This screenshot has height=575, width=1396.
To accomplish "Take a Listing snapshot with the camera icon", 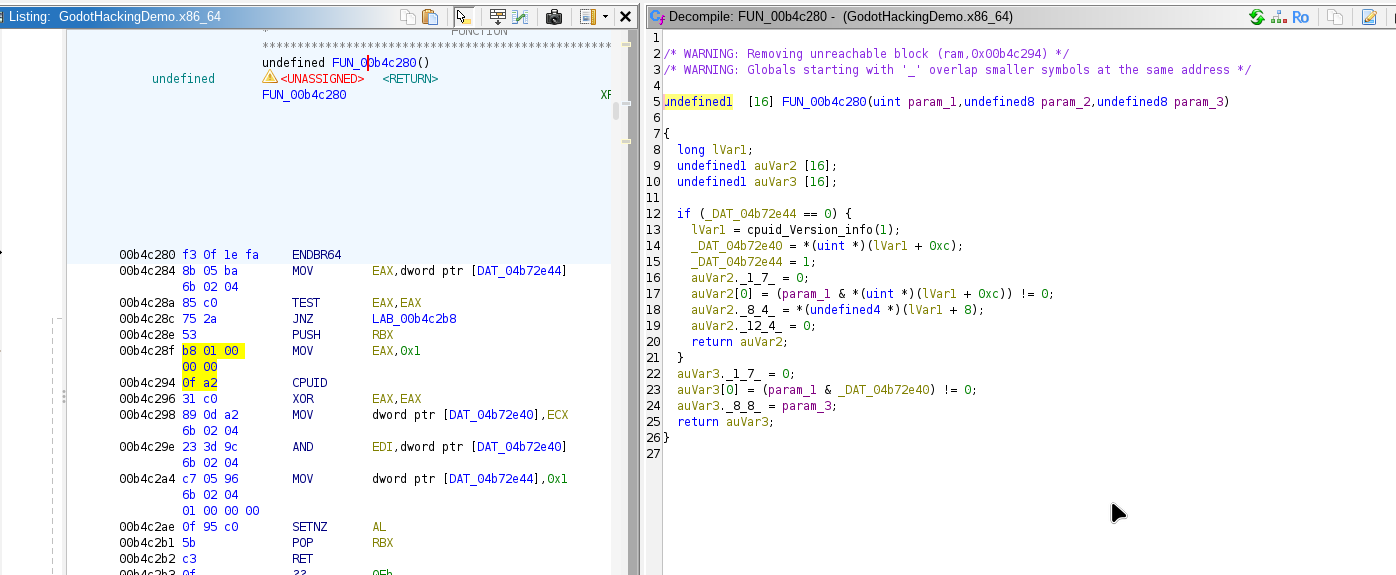I will (x=553, y=17).
